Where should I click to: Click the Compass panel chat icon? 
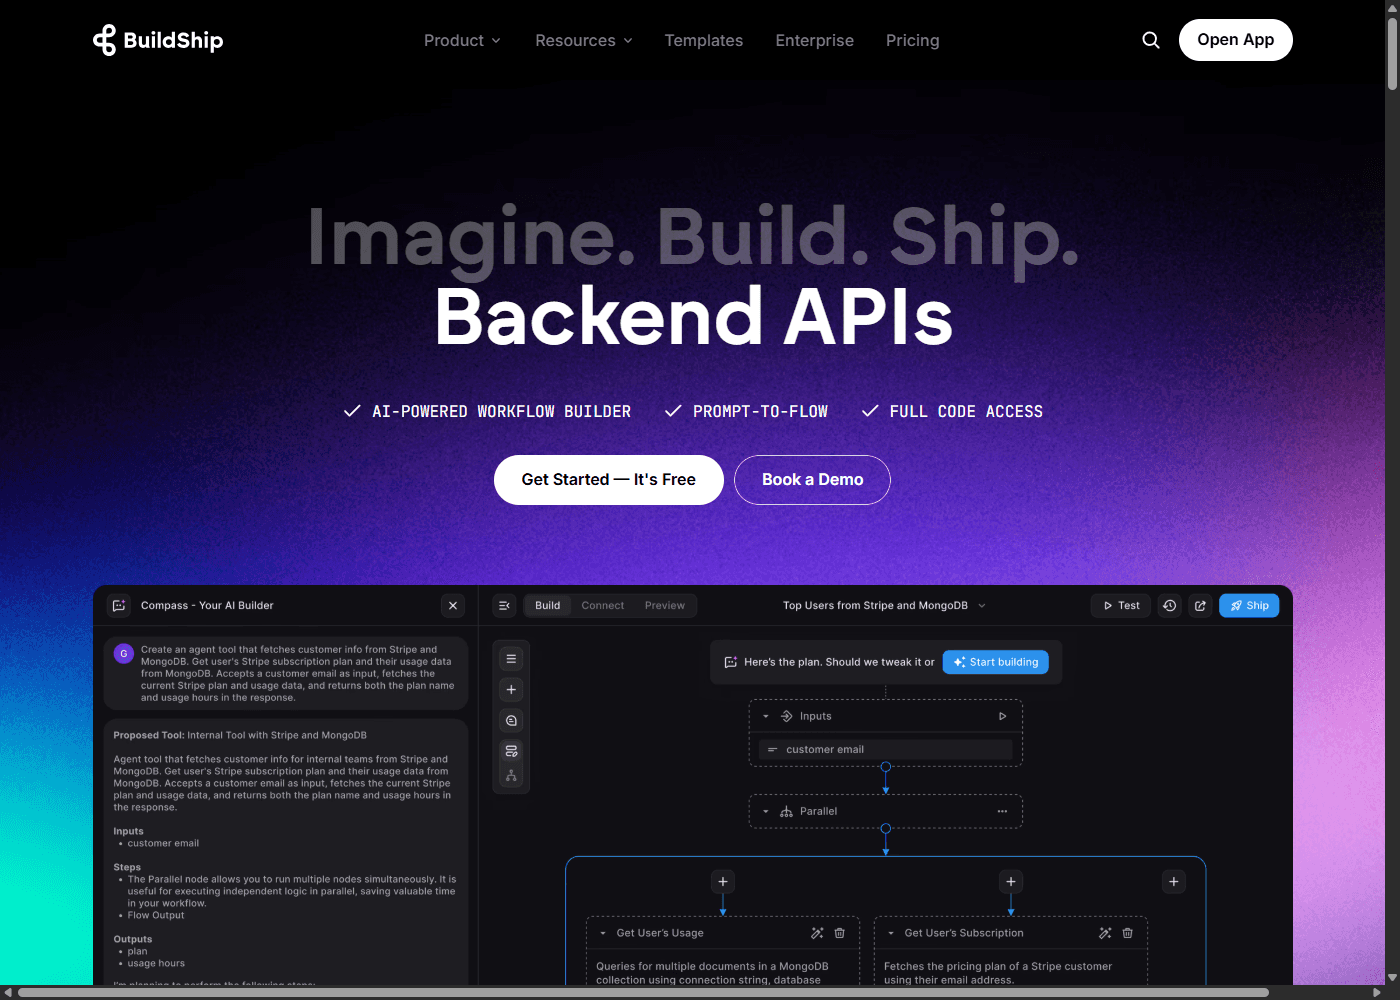[x=119, y=606]
